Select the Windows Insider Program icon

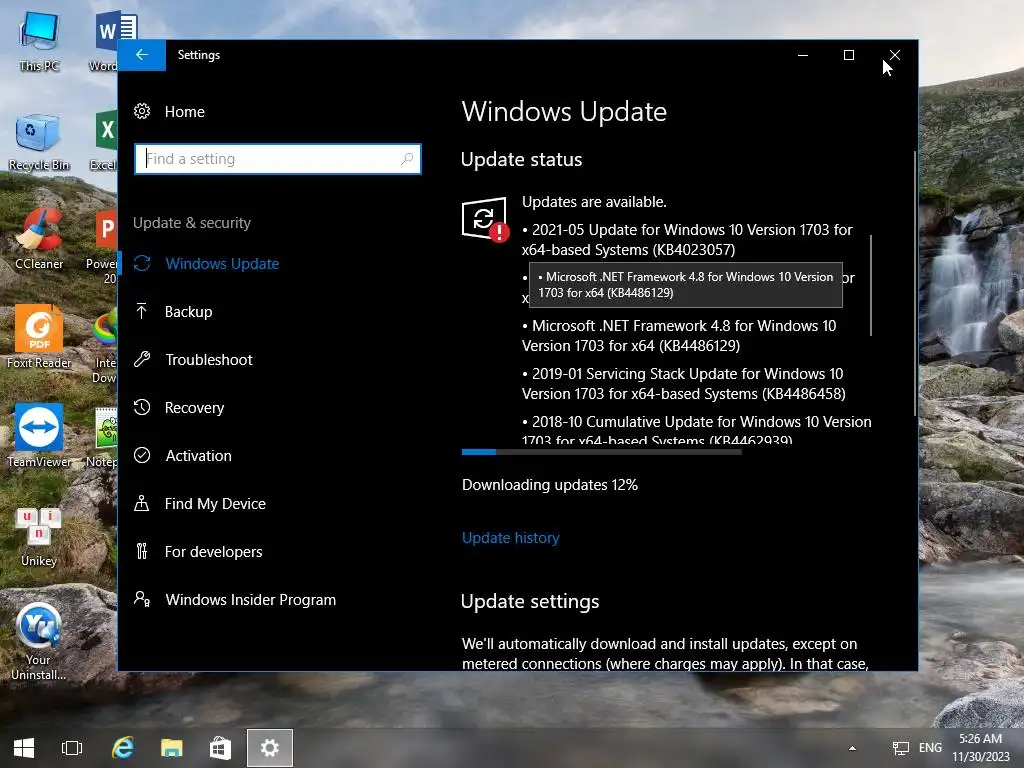(142, 599)
